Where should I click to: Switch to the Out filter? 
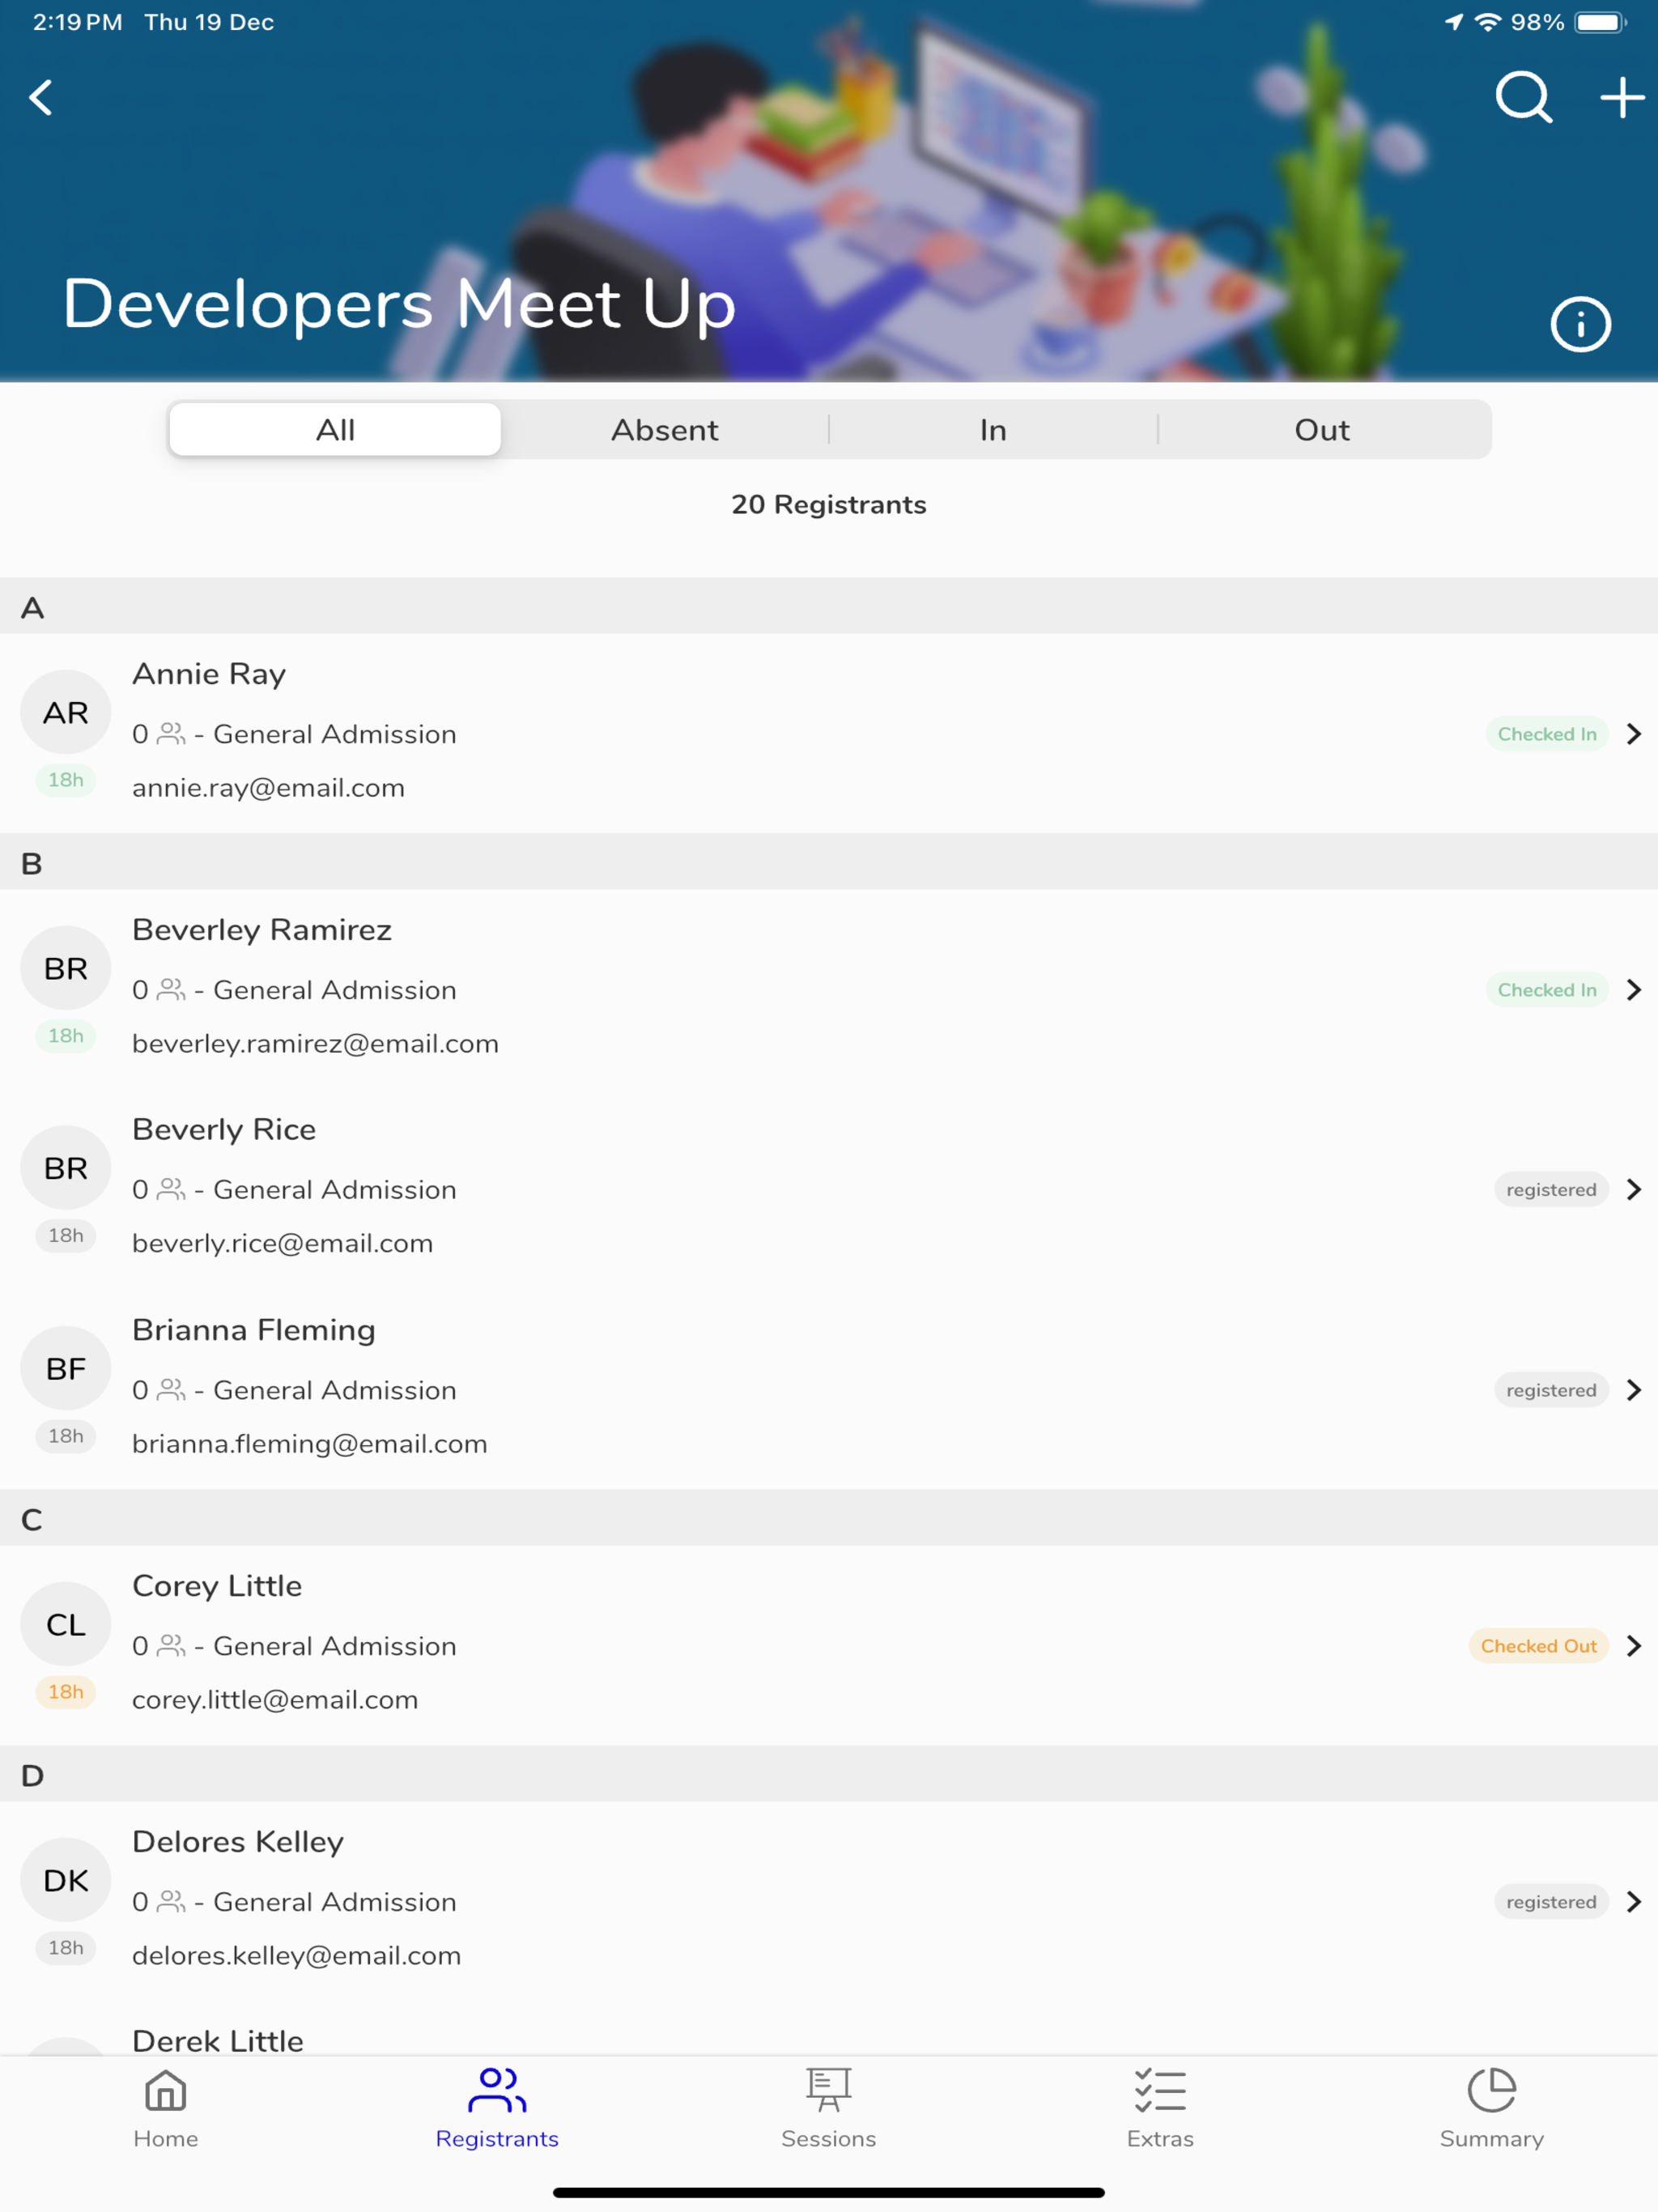[1322, 430]
